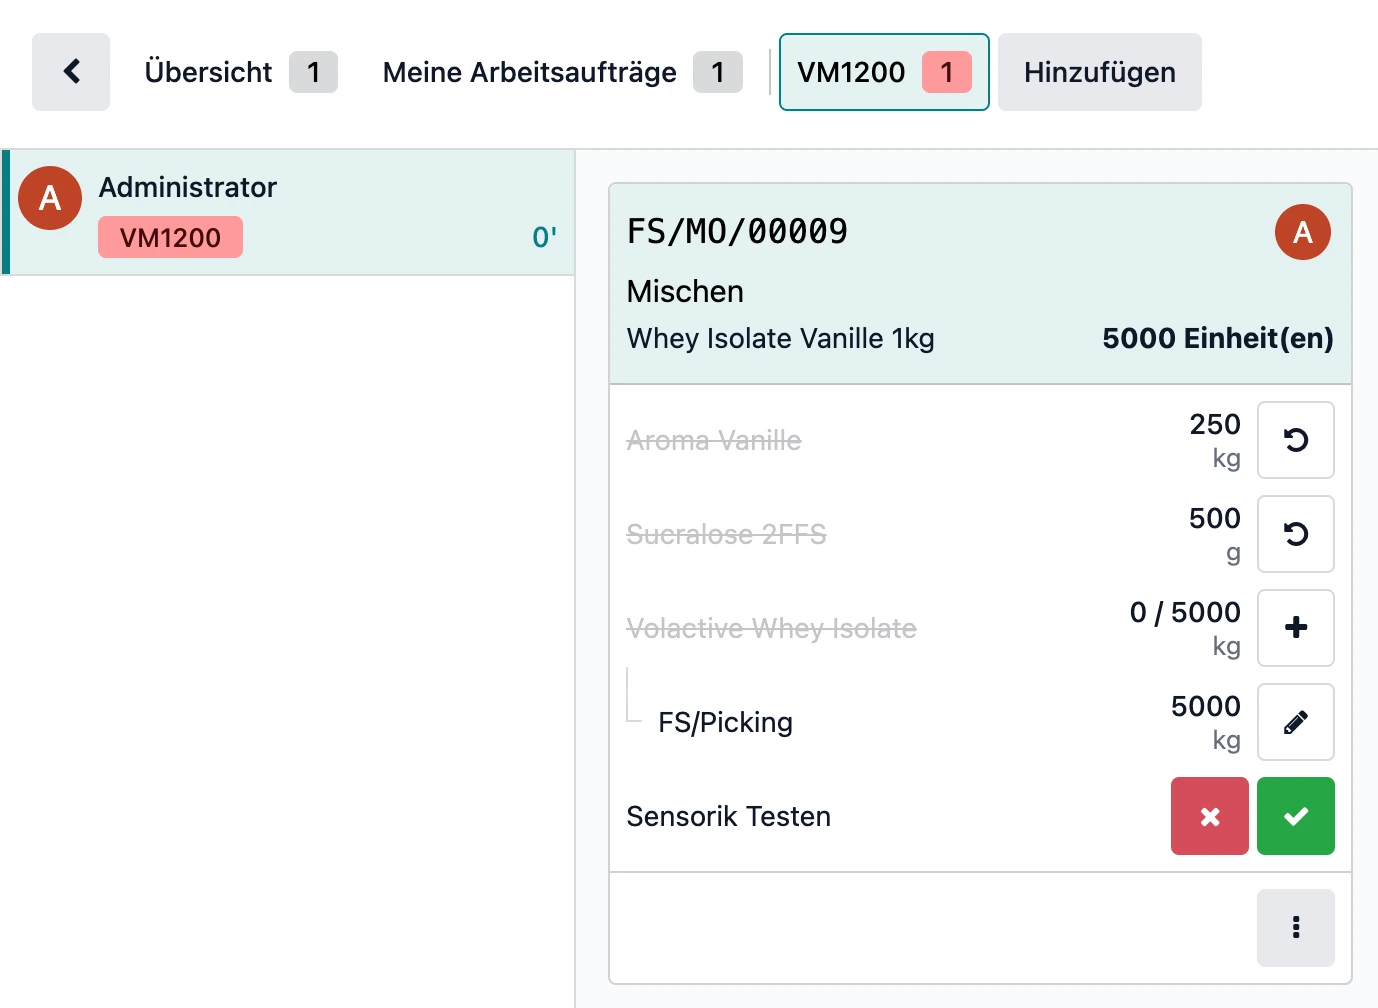Screen dimensions: 1378x1008
Task: Click the VM1200 badge under Administrator
Action: click(x=170, y=237)
